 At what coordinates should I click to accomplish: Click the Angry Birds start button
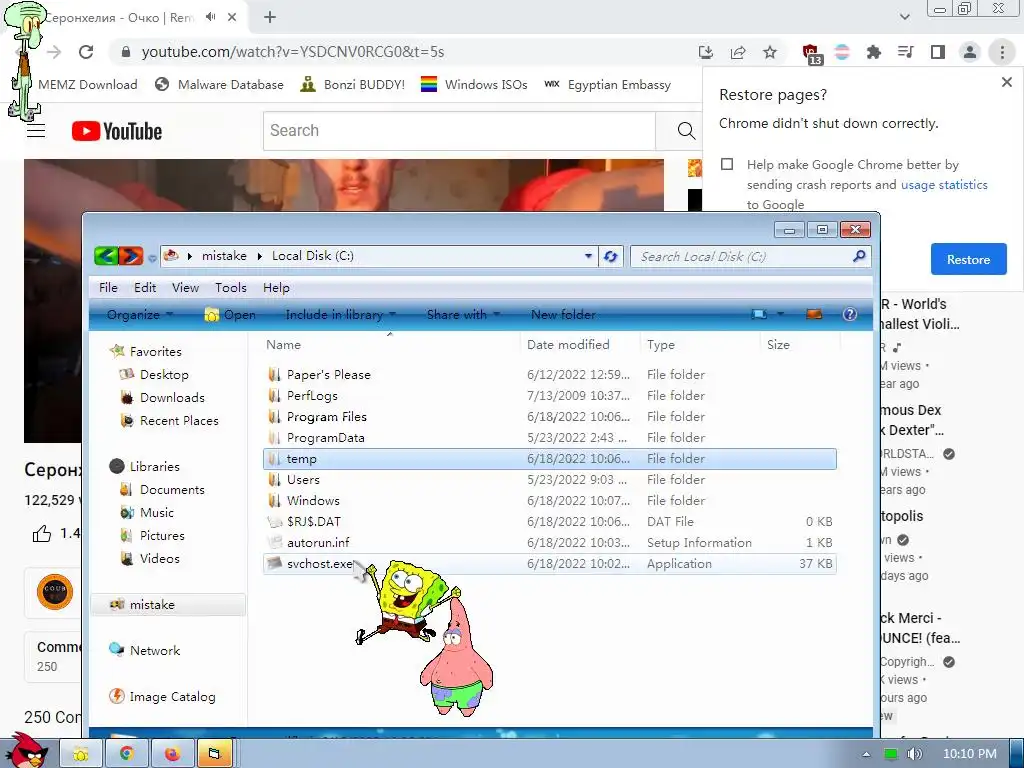[26, 752]
